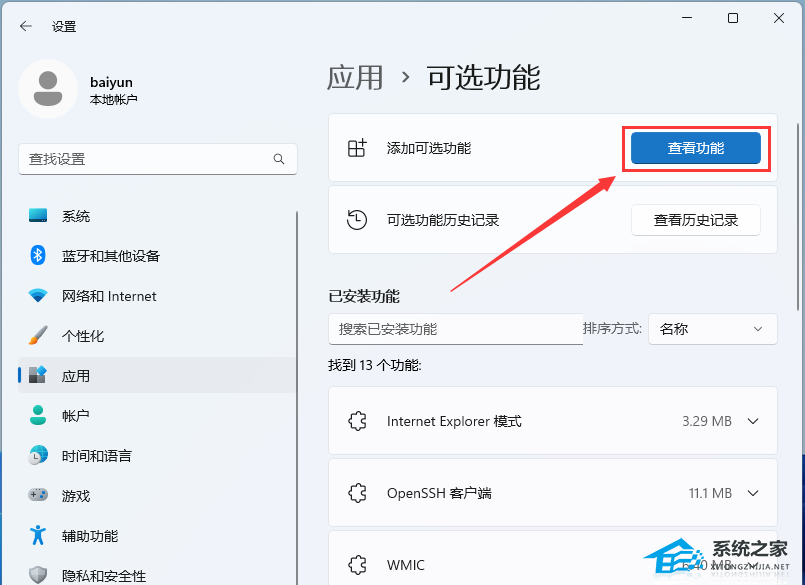805x585 pixels.
Task: Click the 查找设置 search field
Action: (158, 159)
